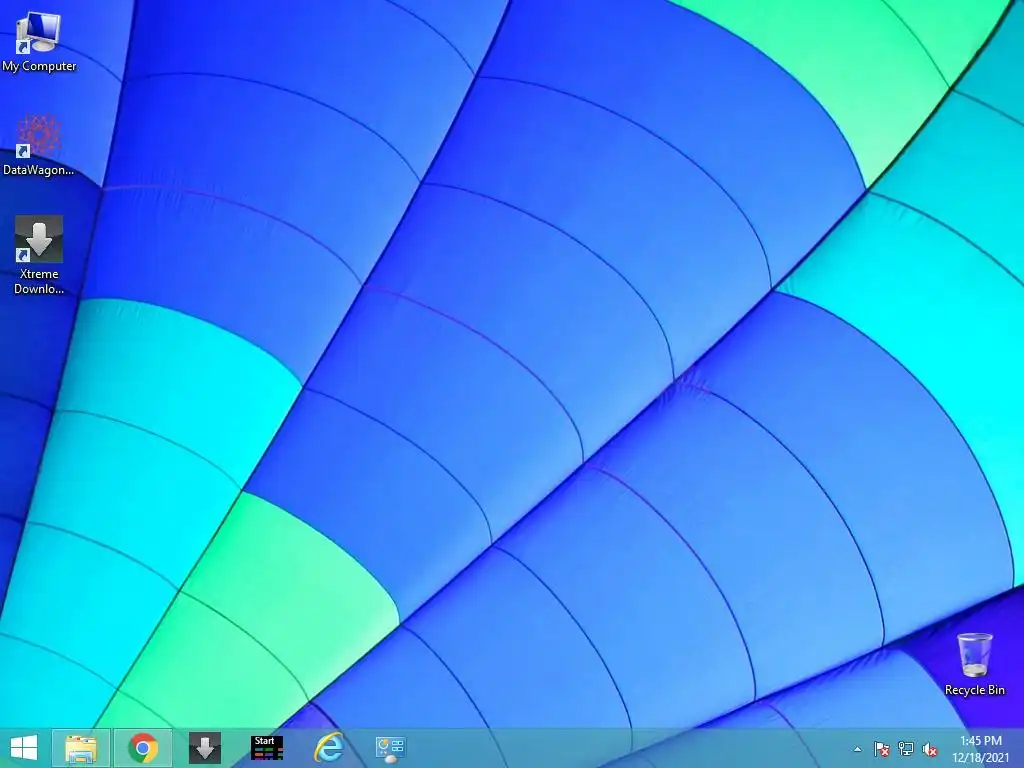Open Xtreme Download Manager taskbar icon
Image resolution: width=1024 pixels, height=768 pixels.
(205, 748)
